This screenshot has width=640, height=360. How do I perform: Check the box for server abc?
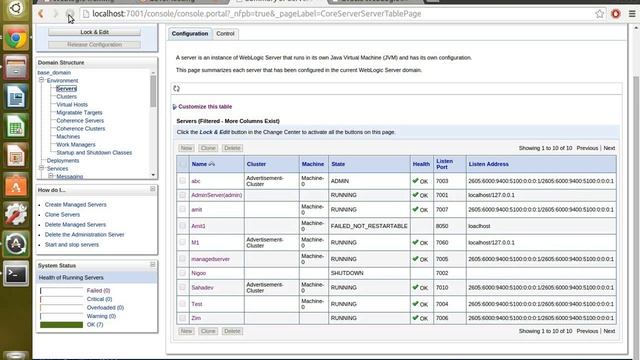click(182, 181)
